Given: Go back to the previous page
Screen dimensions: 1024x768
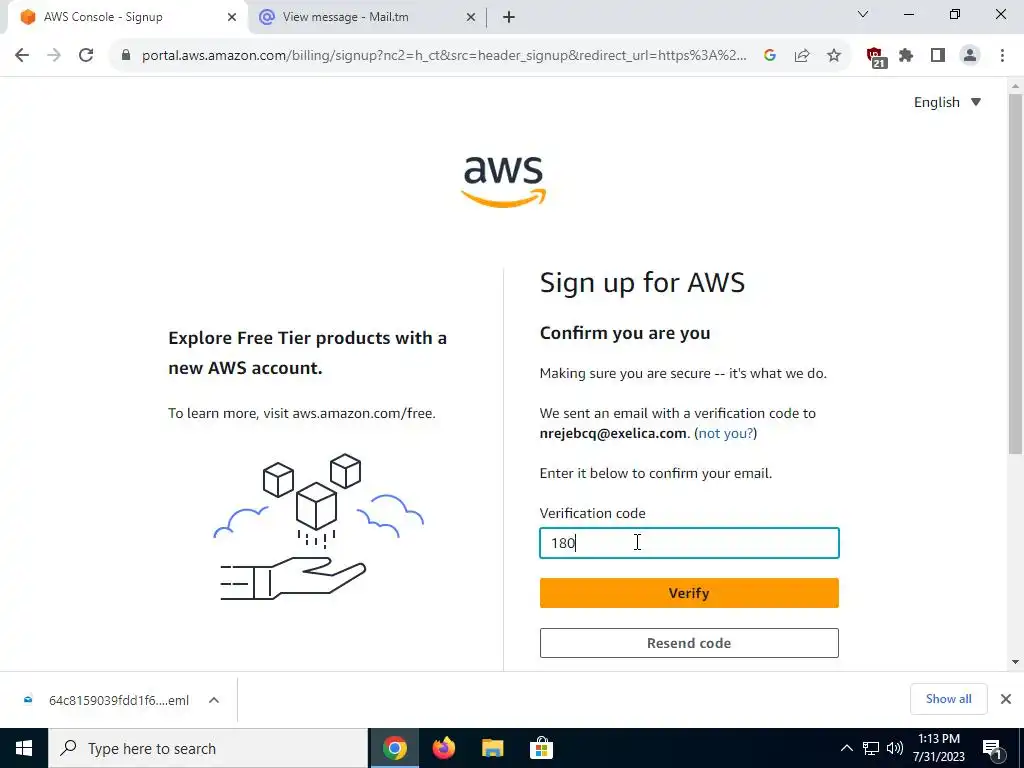Looking at the screenshot, I should pyautogui.click(x=22, y=56).
